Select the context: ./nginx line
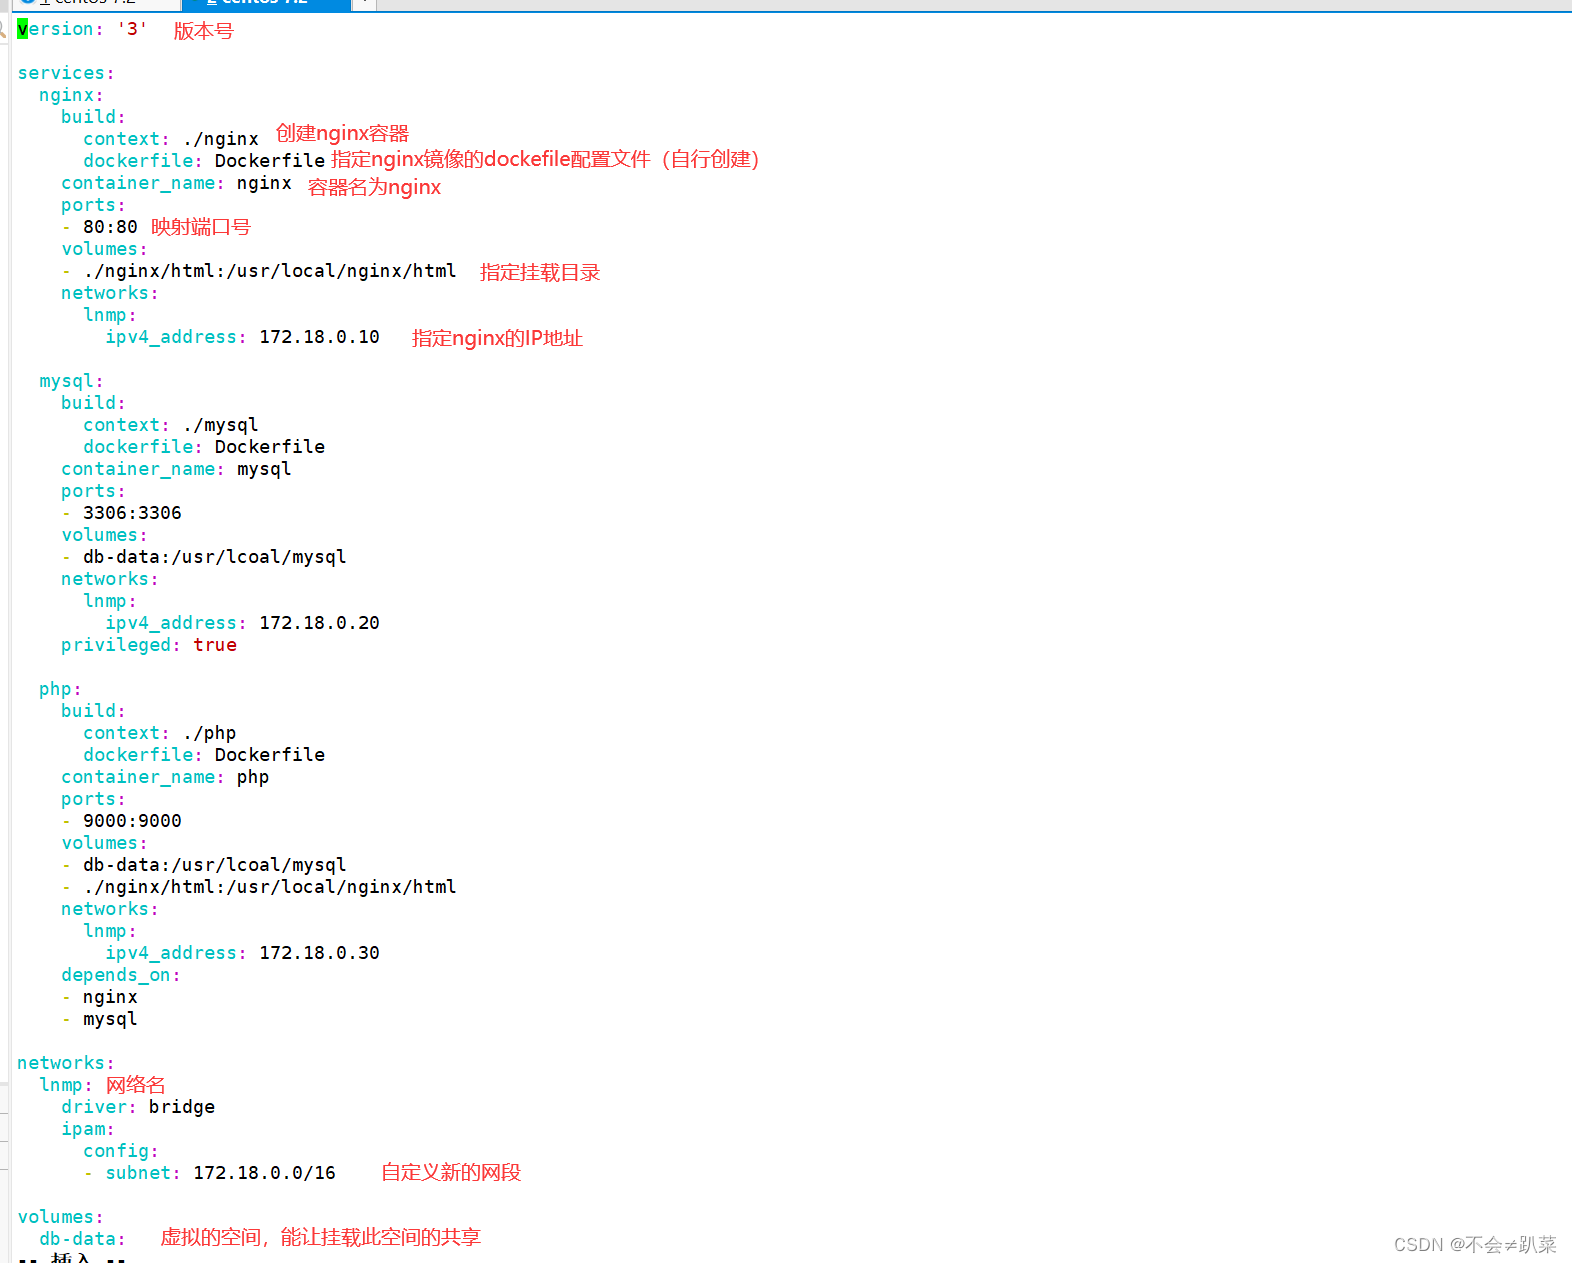The height and width of the screenshot is (1263, 1572). (171, 139)
